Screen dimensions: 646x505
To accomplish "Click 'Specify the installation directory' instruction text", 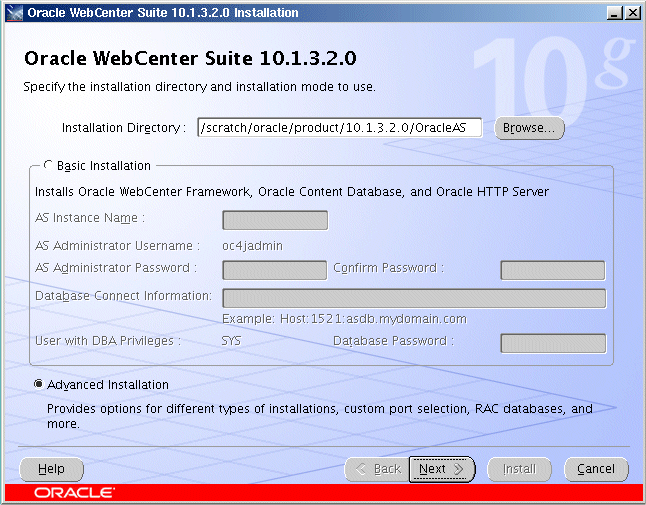I will [x=199, y=87].
